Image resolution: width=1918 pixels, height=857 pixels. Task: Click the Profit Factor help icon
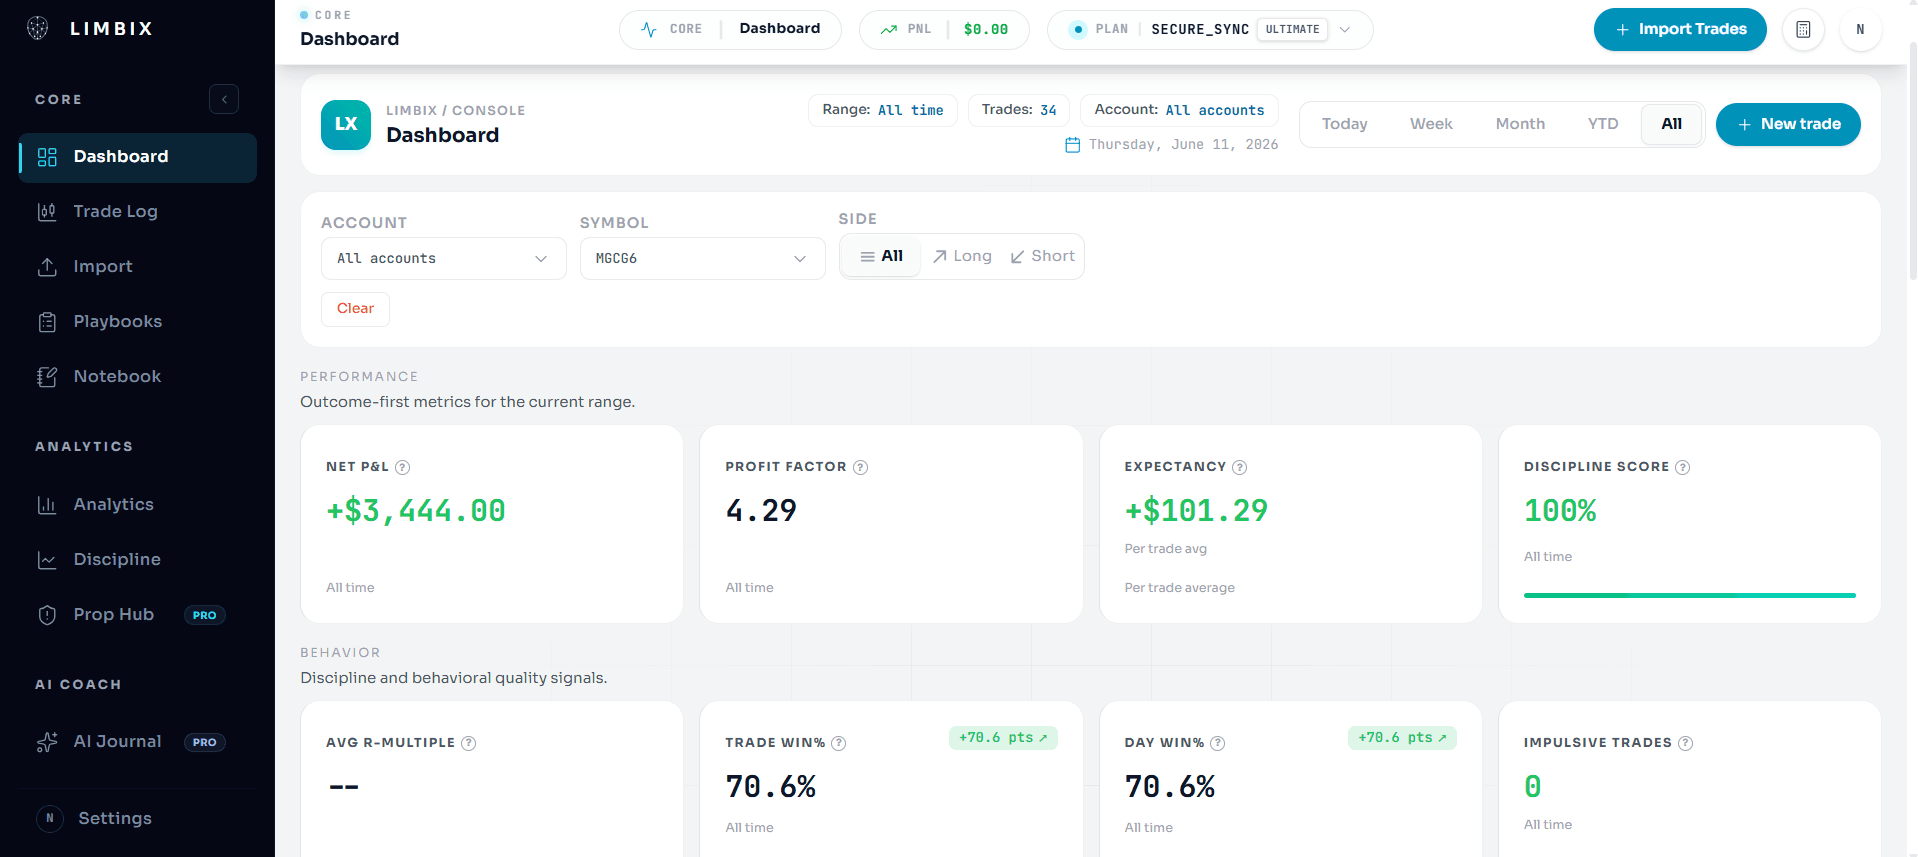click(861, 467)
